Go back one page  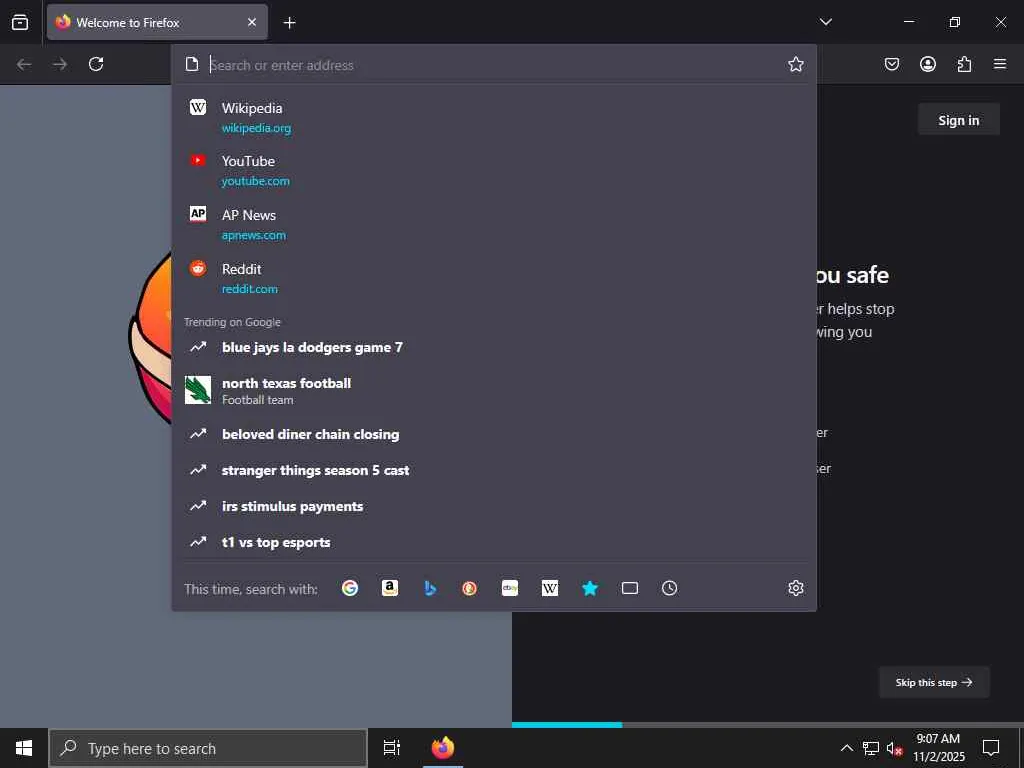pyautogui.click(x=24, y=64)
